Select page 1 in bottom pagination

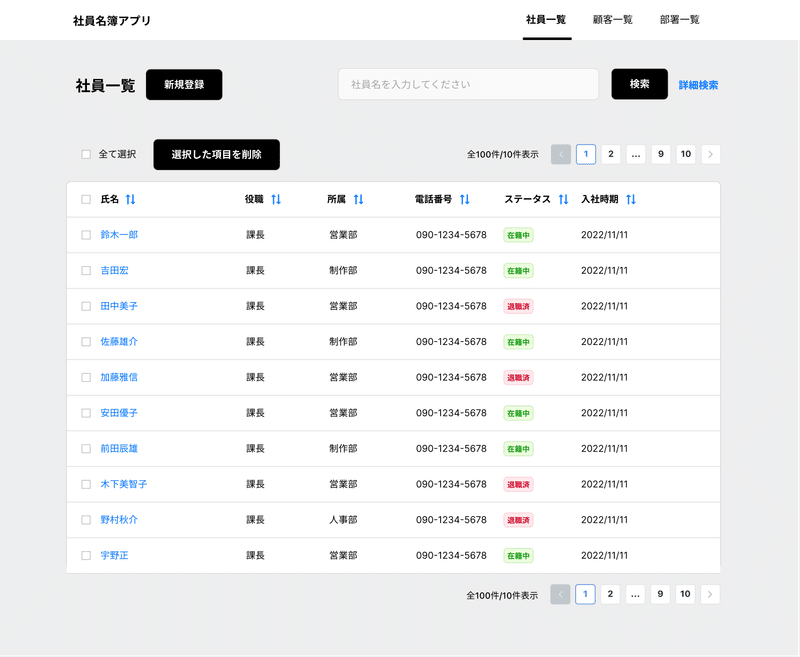click(x=585, y=594)
